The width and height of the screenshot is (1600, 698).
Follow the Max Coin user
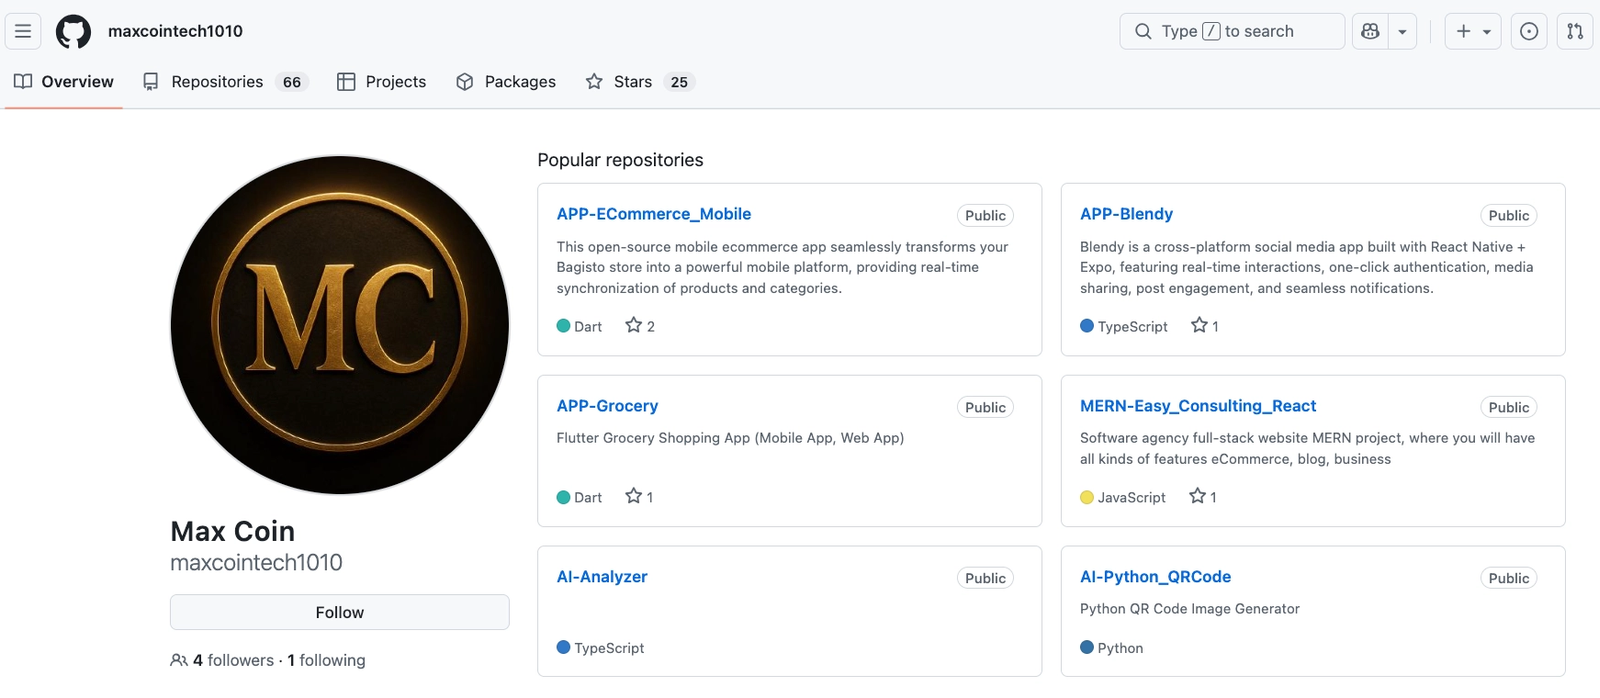pyautogui.click(x=339, y=612)
